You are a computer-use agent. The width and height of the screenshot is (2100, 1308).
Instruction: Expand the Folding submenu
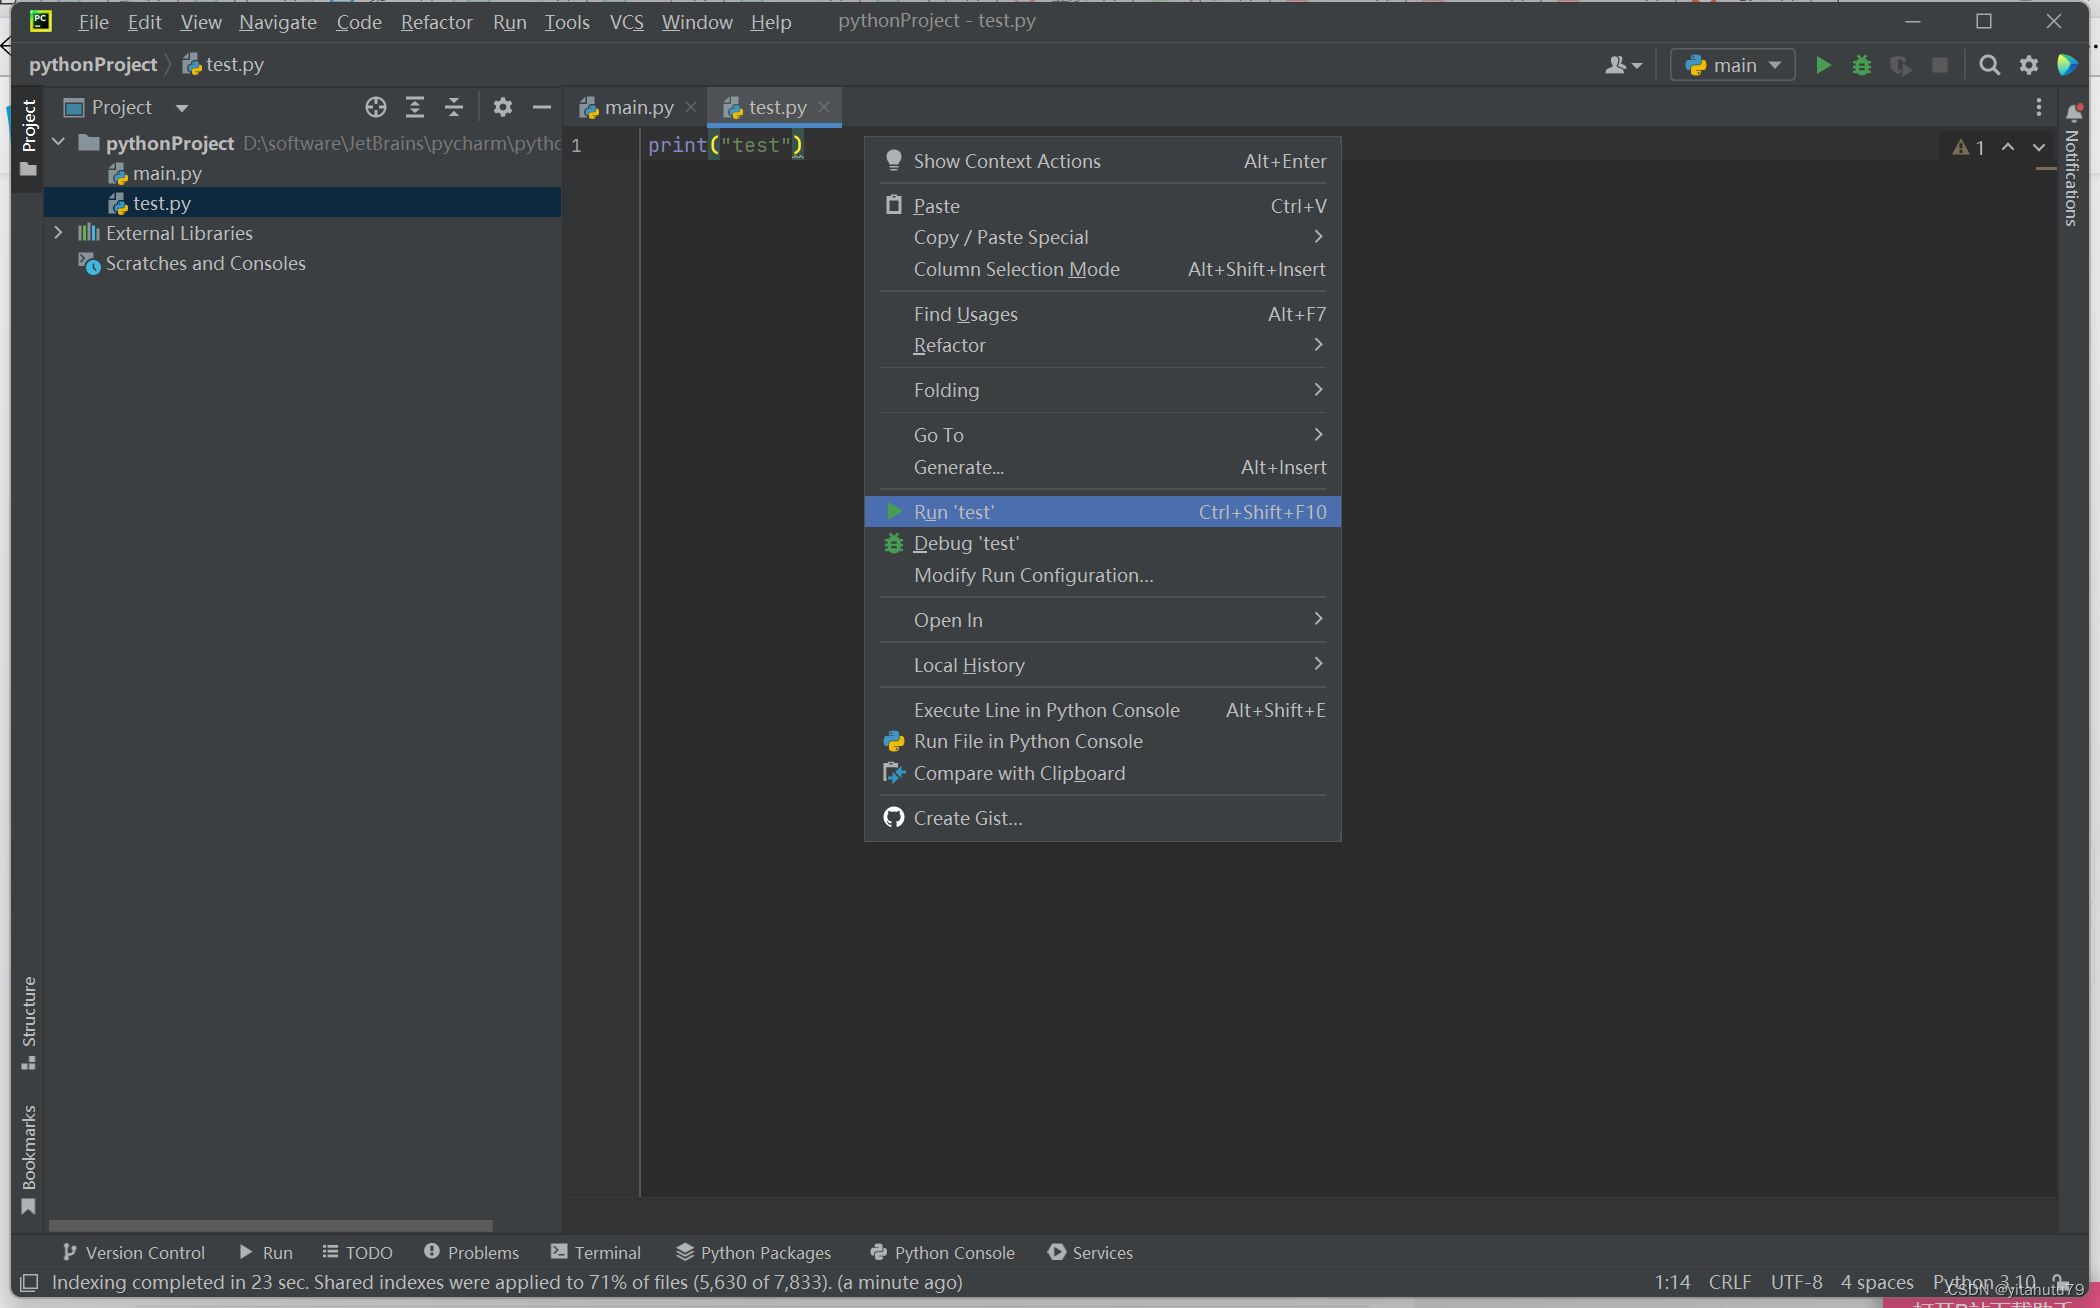pyautogui.click(x=1102, y=390)
